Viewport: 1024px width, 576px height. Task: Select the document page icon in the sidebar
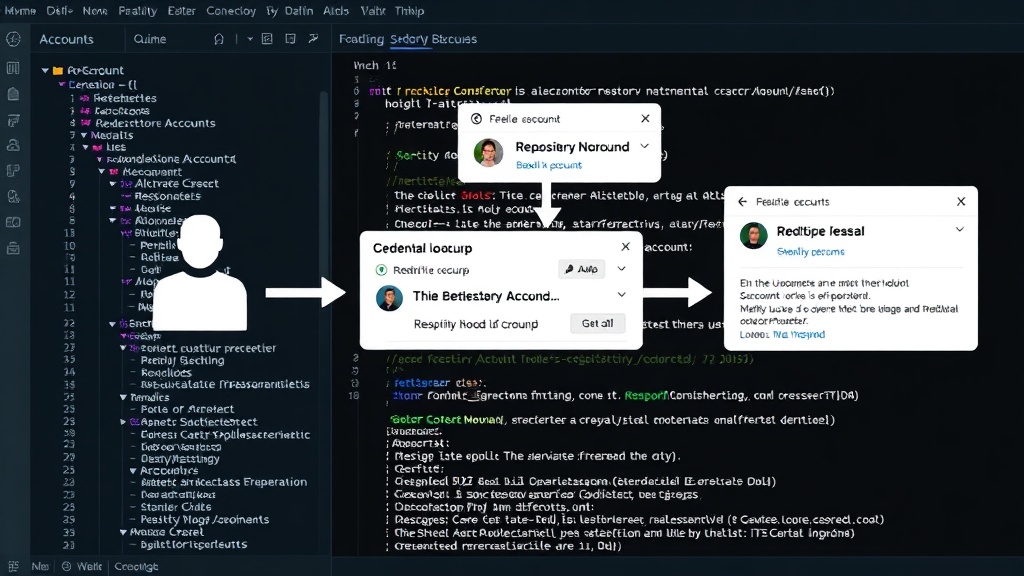point(13,94)
